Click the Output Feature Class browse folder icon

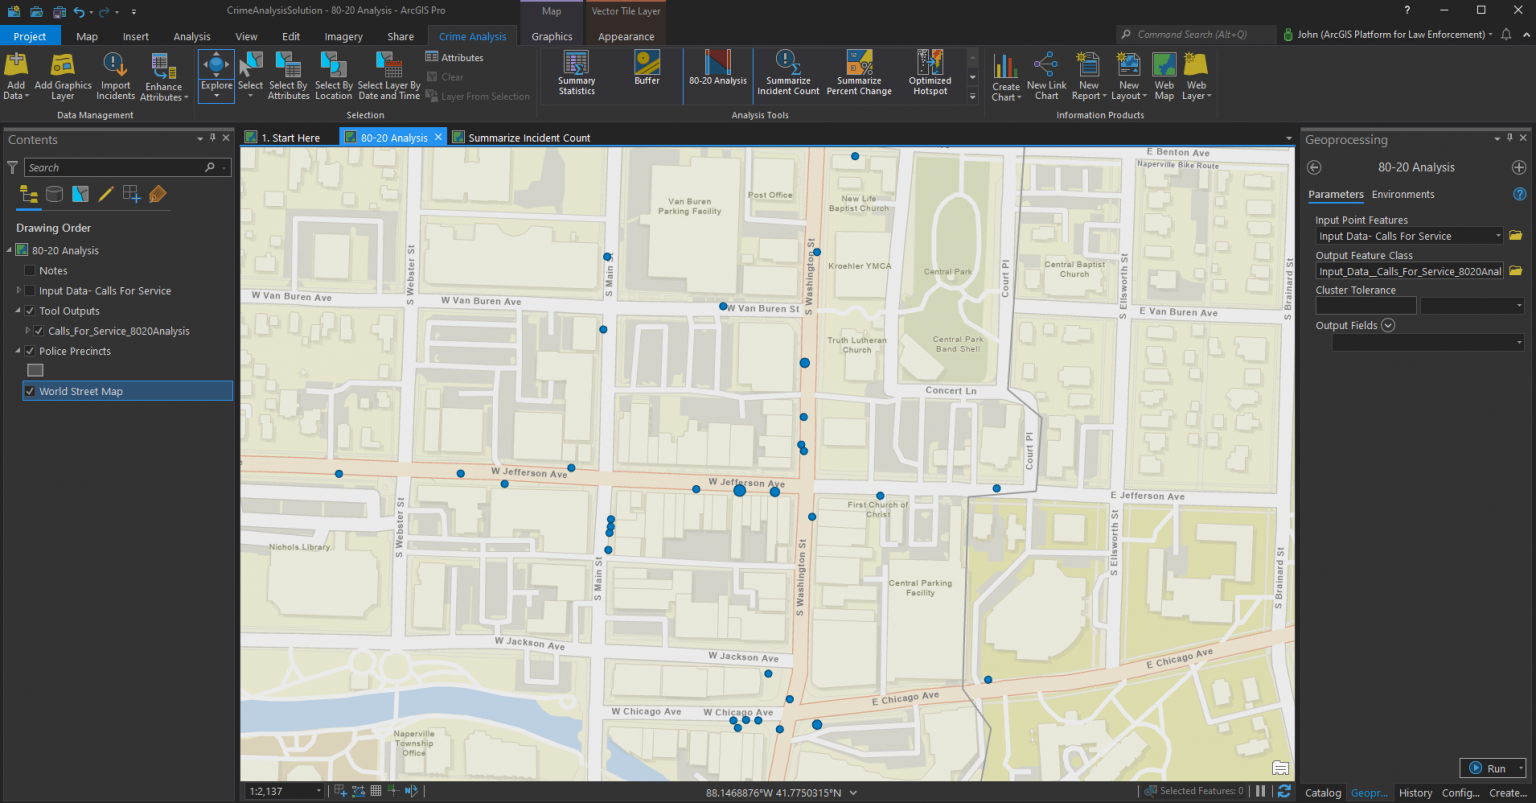click(x=1515, y=270)
